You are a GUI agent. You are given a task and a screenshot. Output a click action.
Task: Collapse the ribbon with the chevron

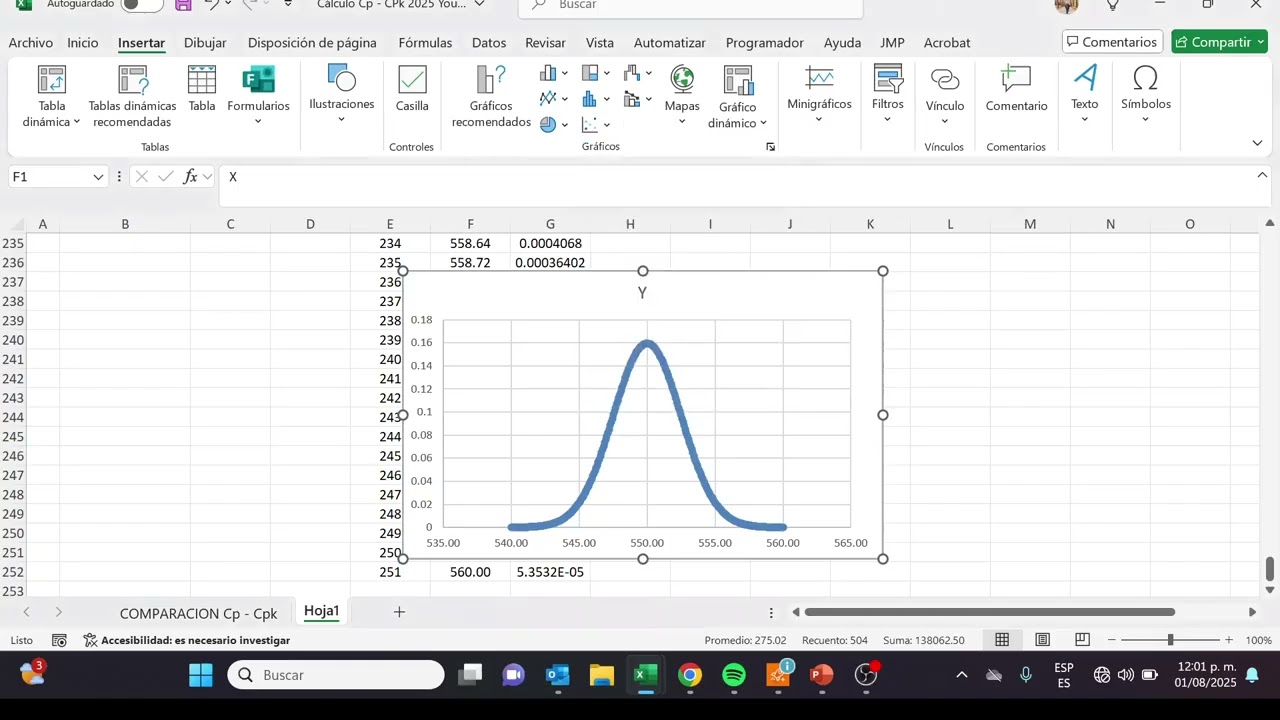click(x=1257, y=143)
